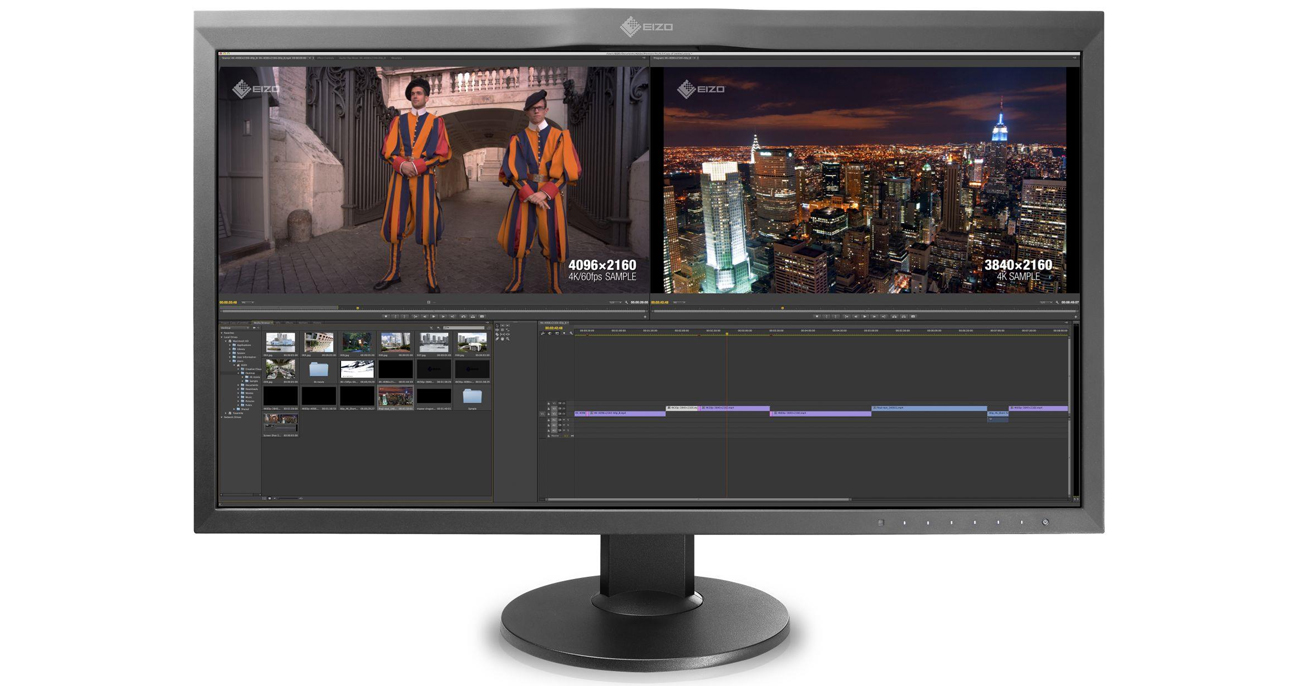Add Marker in the Source monitor

pos(386,316)
